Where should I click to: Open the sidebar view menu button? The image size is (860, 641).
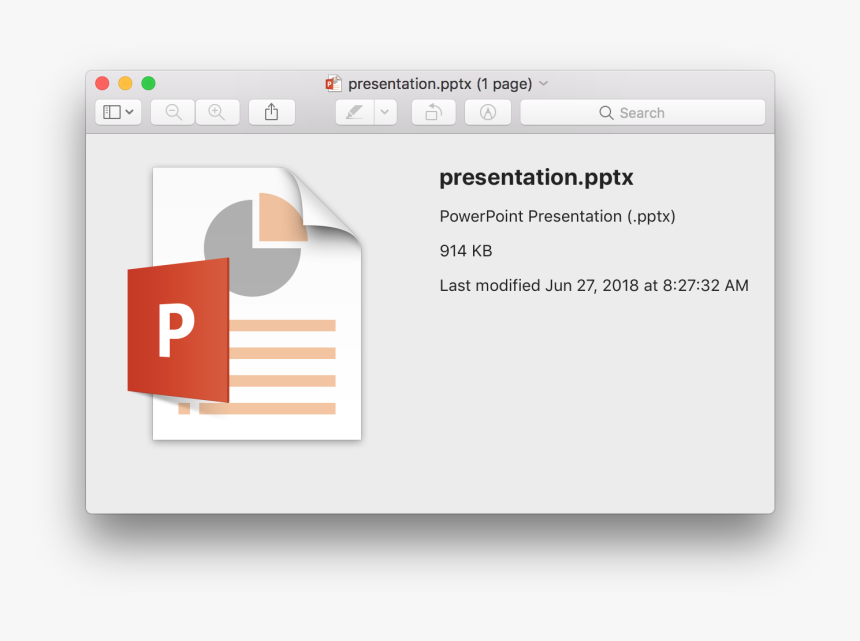click(x=118, y=112)
